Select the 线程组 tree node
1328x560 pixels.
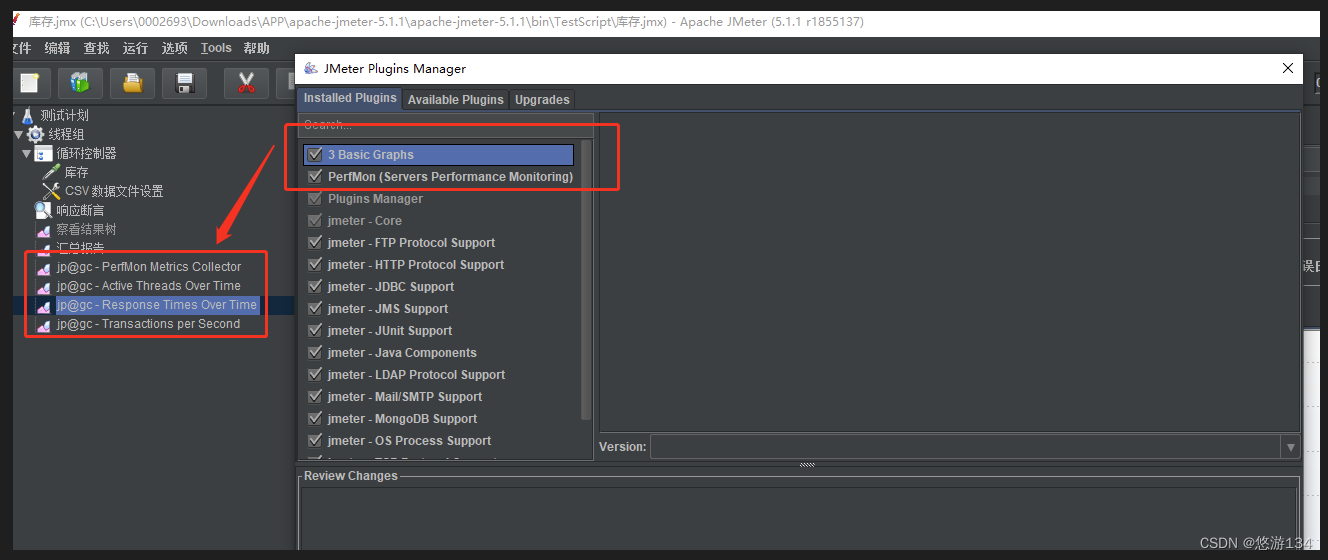(67, 134)
